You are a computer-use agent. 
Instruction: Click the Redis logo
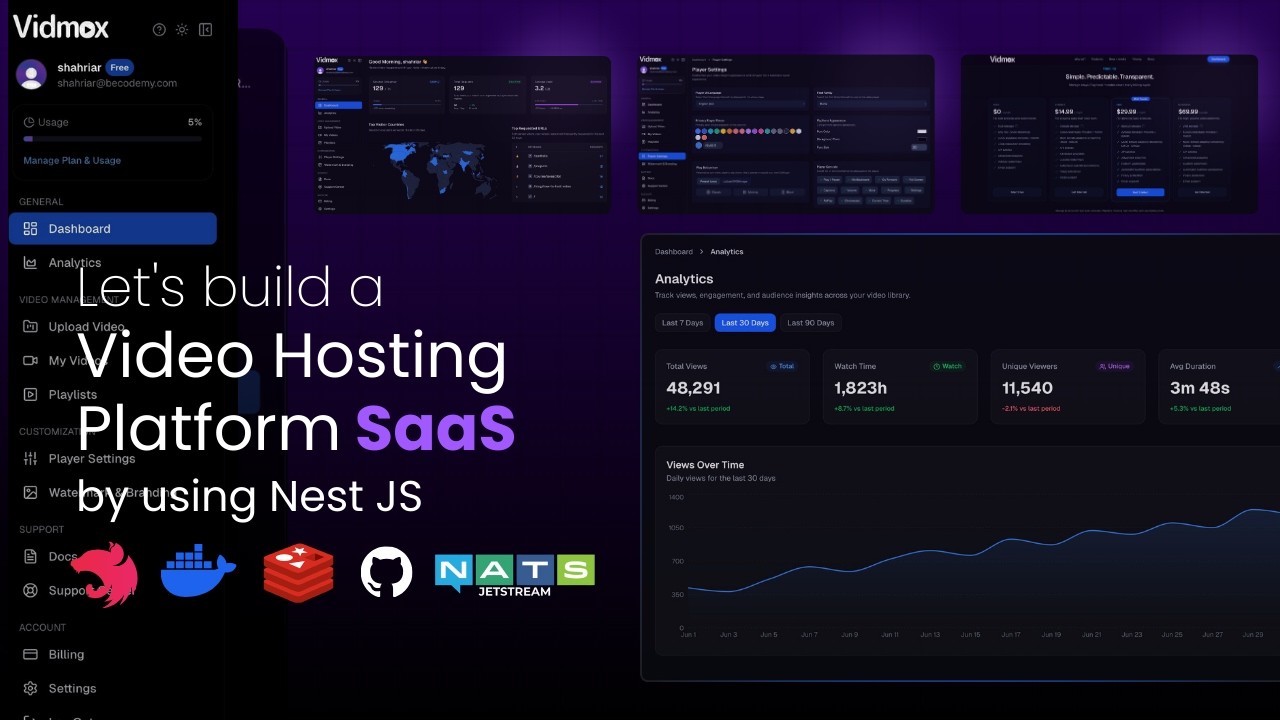click(298, 574)
